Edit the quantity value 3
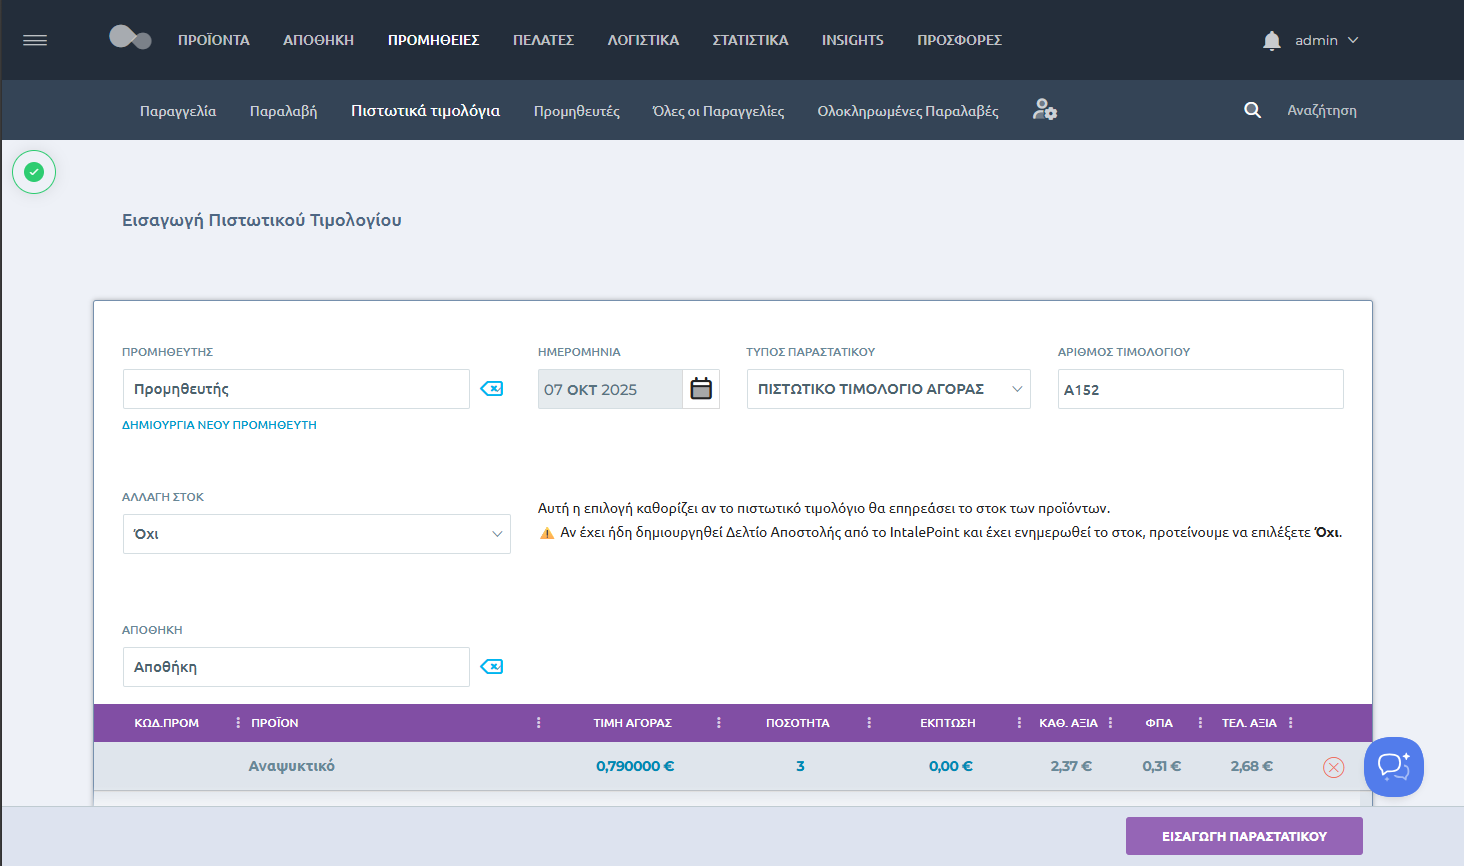The width and height of the screenshot is (1464, 866). [x=800, y=766]
